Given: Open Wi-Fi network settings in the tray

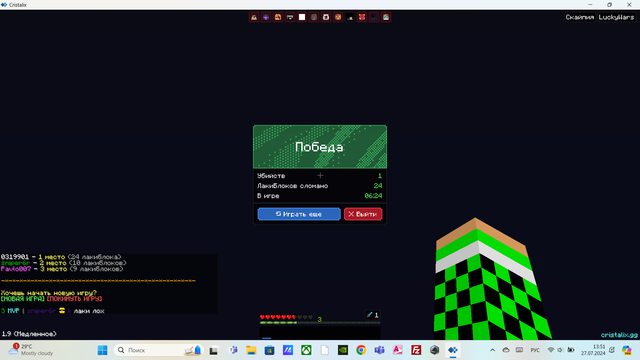Looking at the screenshot, I should point(551,350).
